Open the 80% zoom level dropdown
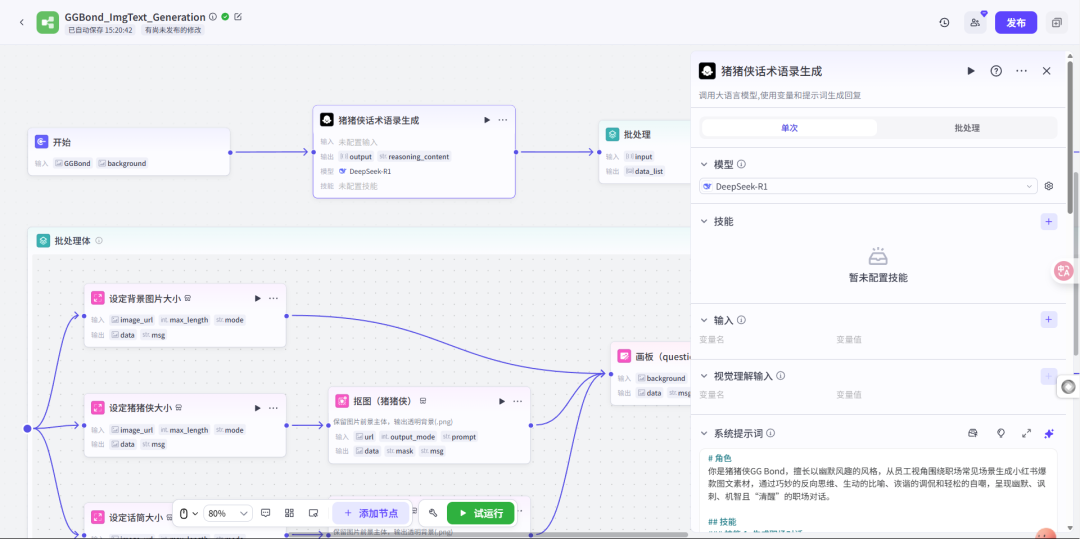The width and height of the screenshot is (1080, 539). (228, 514)
